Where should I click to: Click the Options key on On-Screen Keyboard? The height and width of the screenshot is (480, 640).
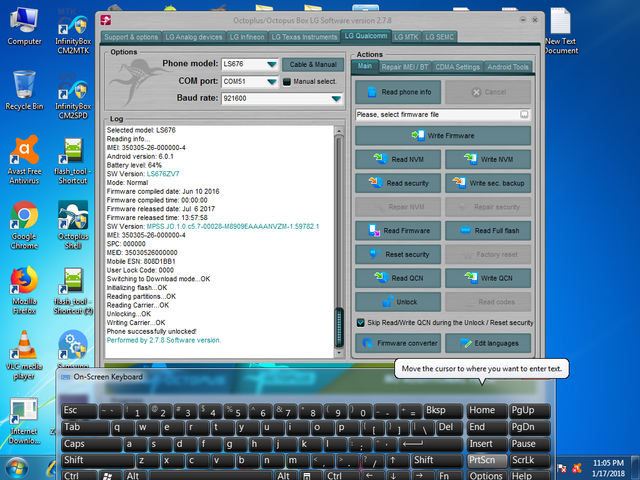pos(487,476)
